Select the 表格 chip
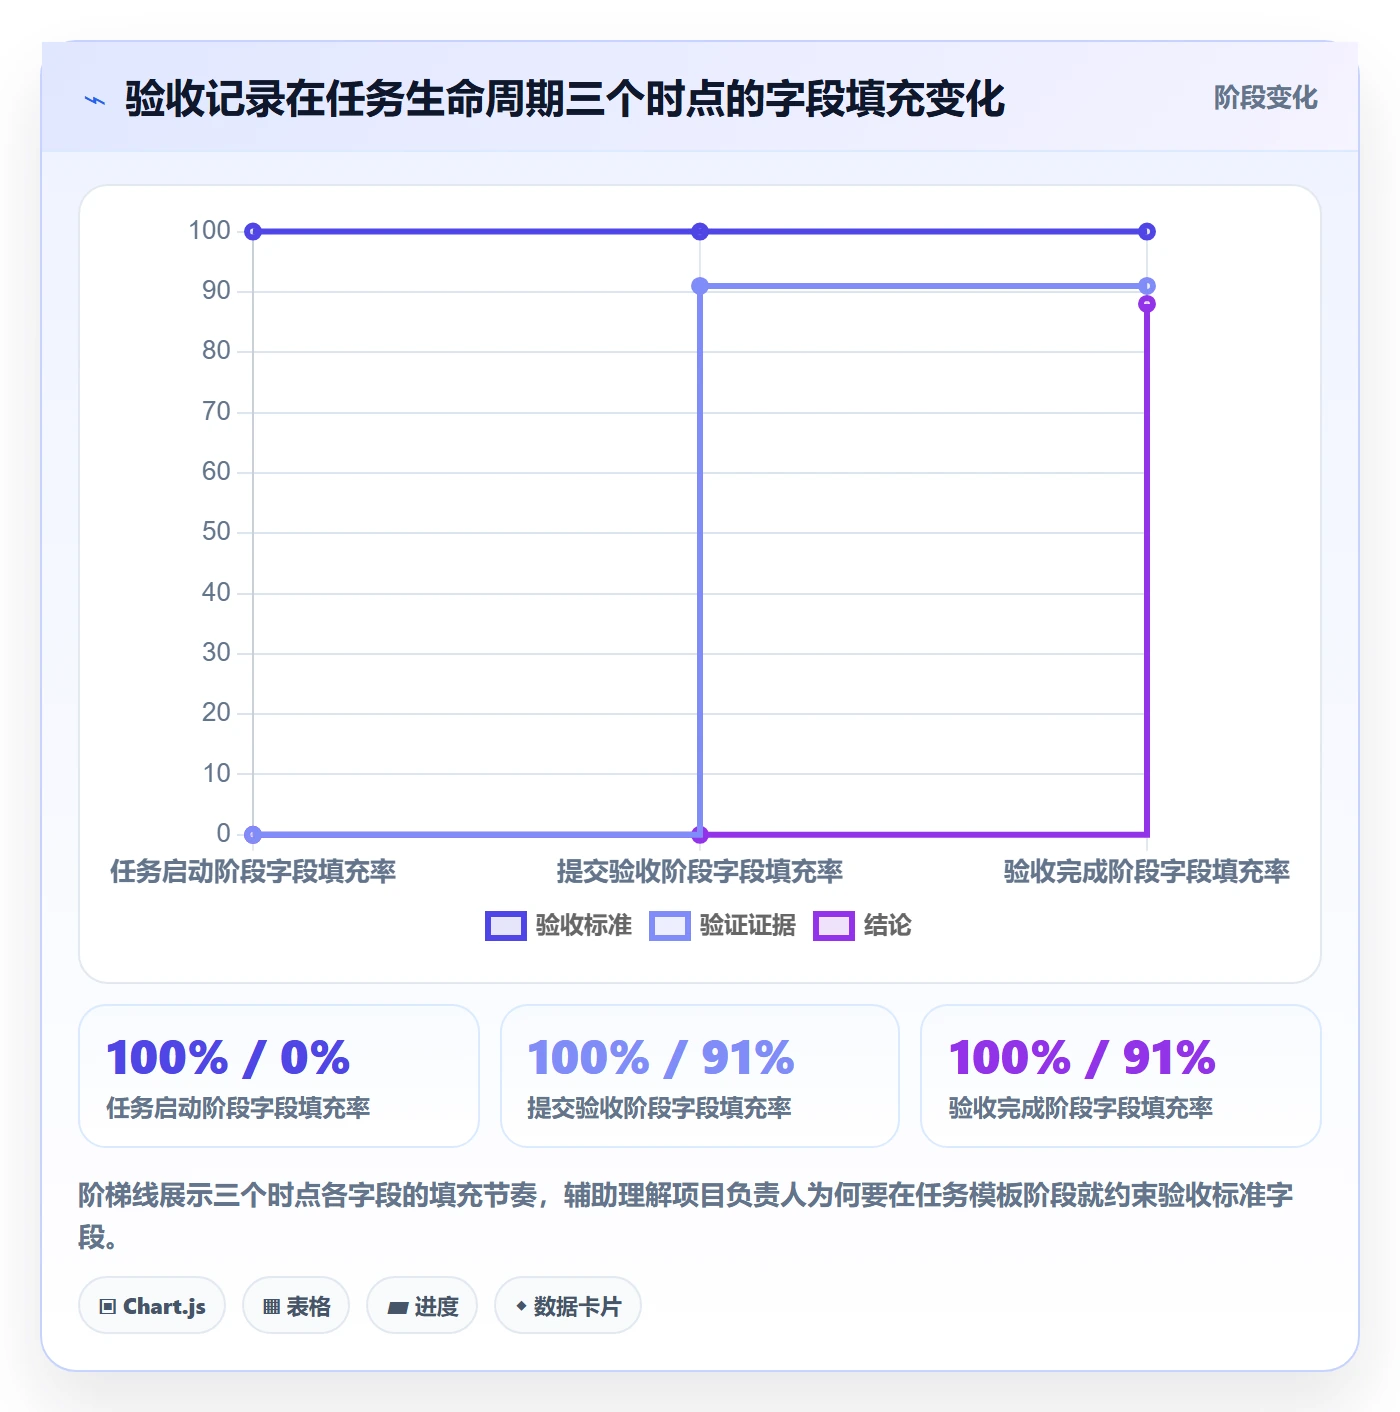Image resolution: width=1400 pixels, height=1412 pixels. pyautogui.click(x=296, y=1306)
